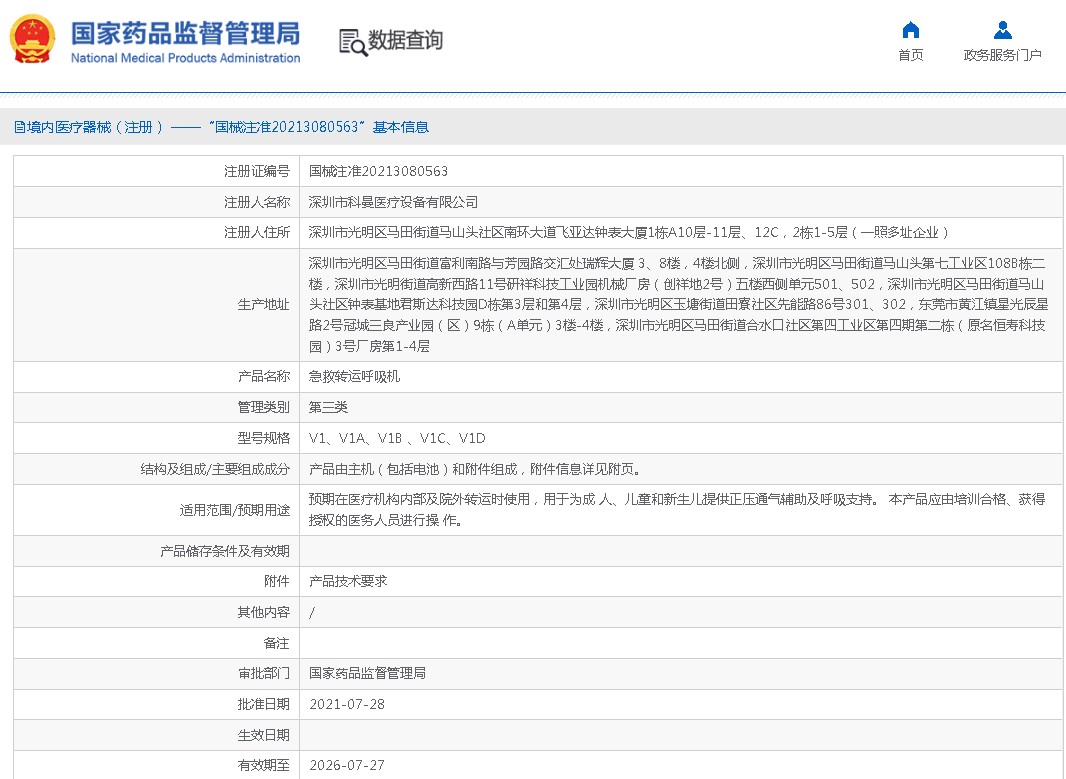
Task: Open the 首页 text link
Action: click(910, 56)
